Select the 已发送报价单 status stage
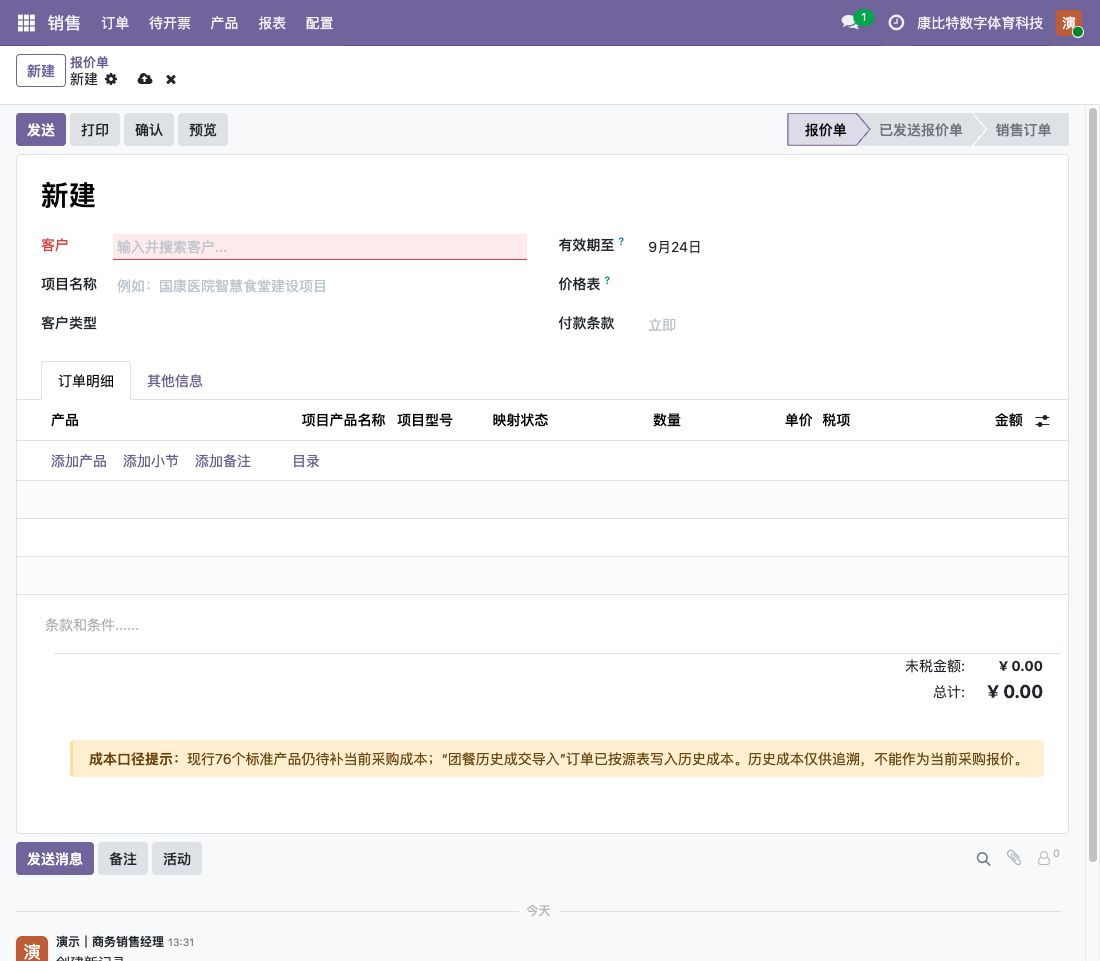Screen dimensions: 1100x961 [x=920, y=130]
